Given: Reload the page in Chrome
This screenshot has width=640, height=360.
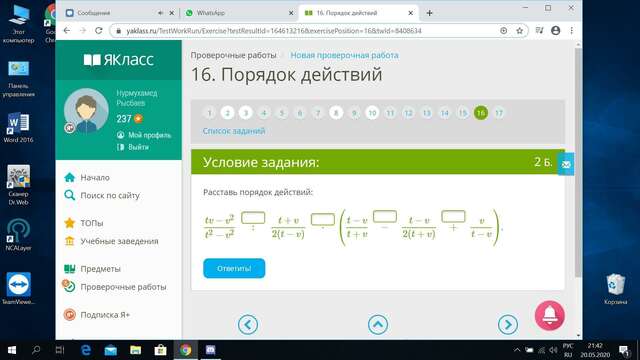Looking at the screenshot, I should 98,31.
